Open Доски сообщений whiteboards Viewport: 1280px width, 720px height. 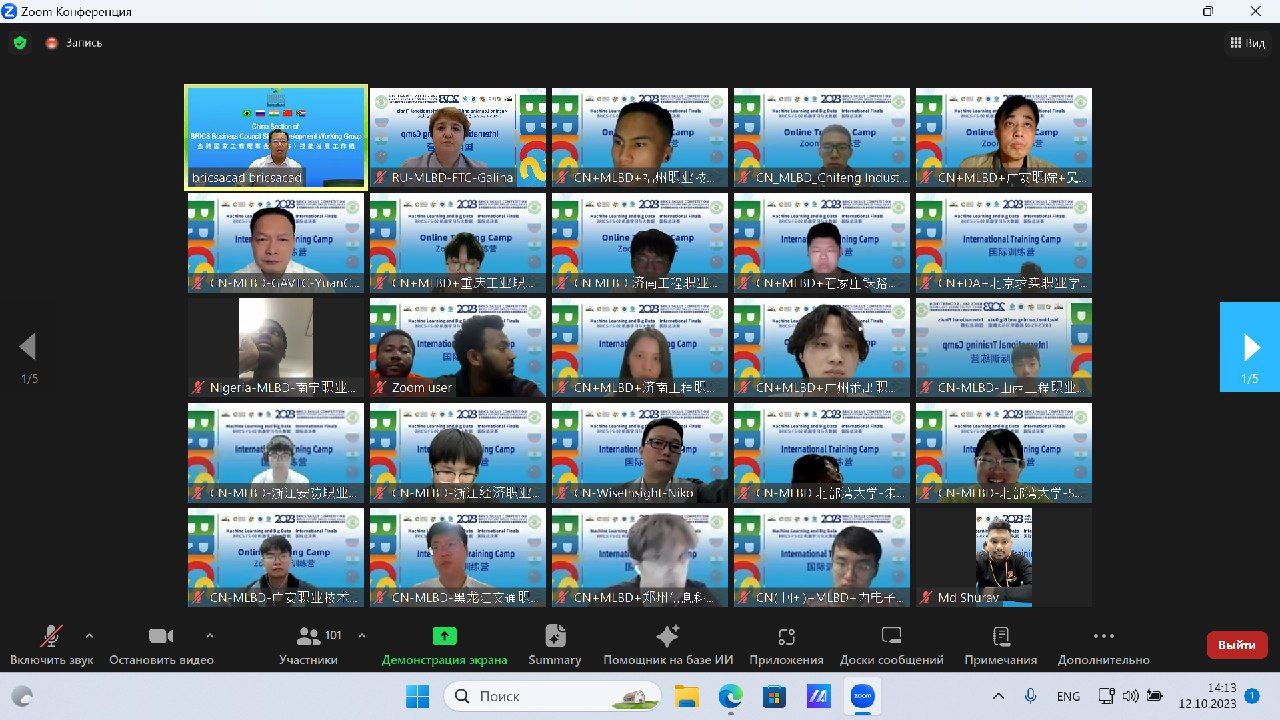tap(891, 637)
